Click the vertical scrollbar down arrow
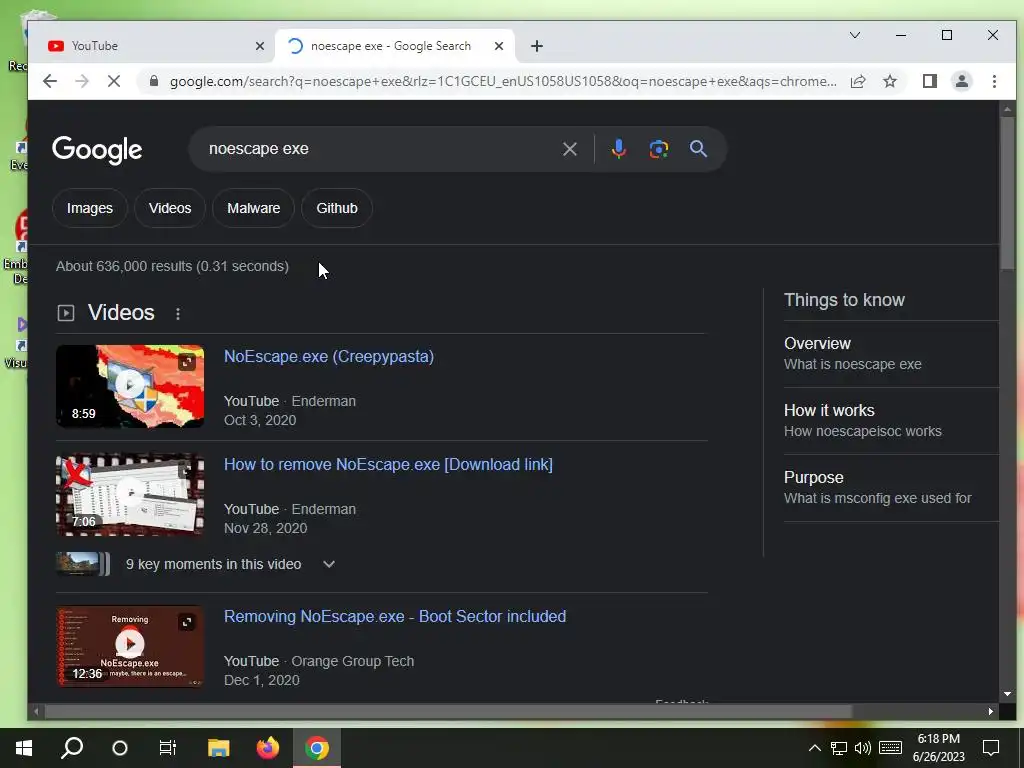 click(x=1008, y=694)
